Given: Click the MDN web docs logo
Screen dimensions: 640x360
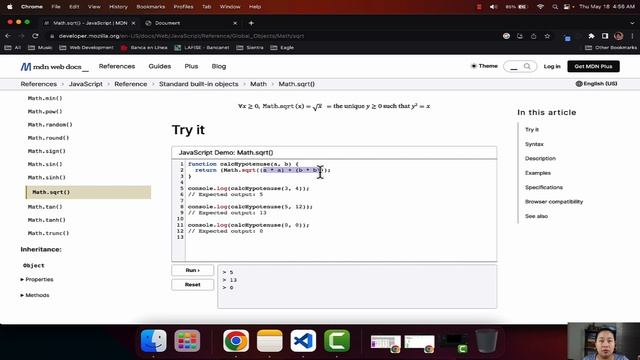Looking at the screenshot, I should [54, 67].
